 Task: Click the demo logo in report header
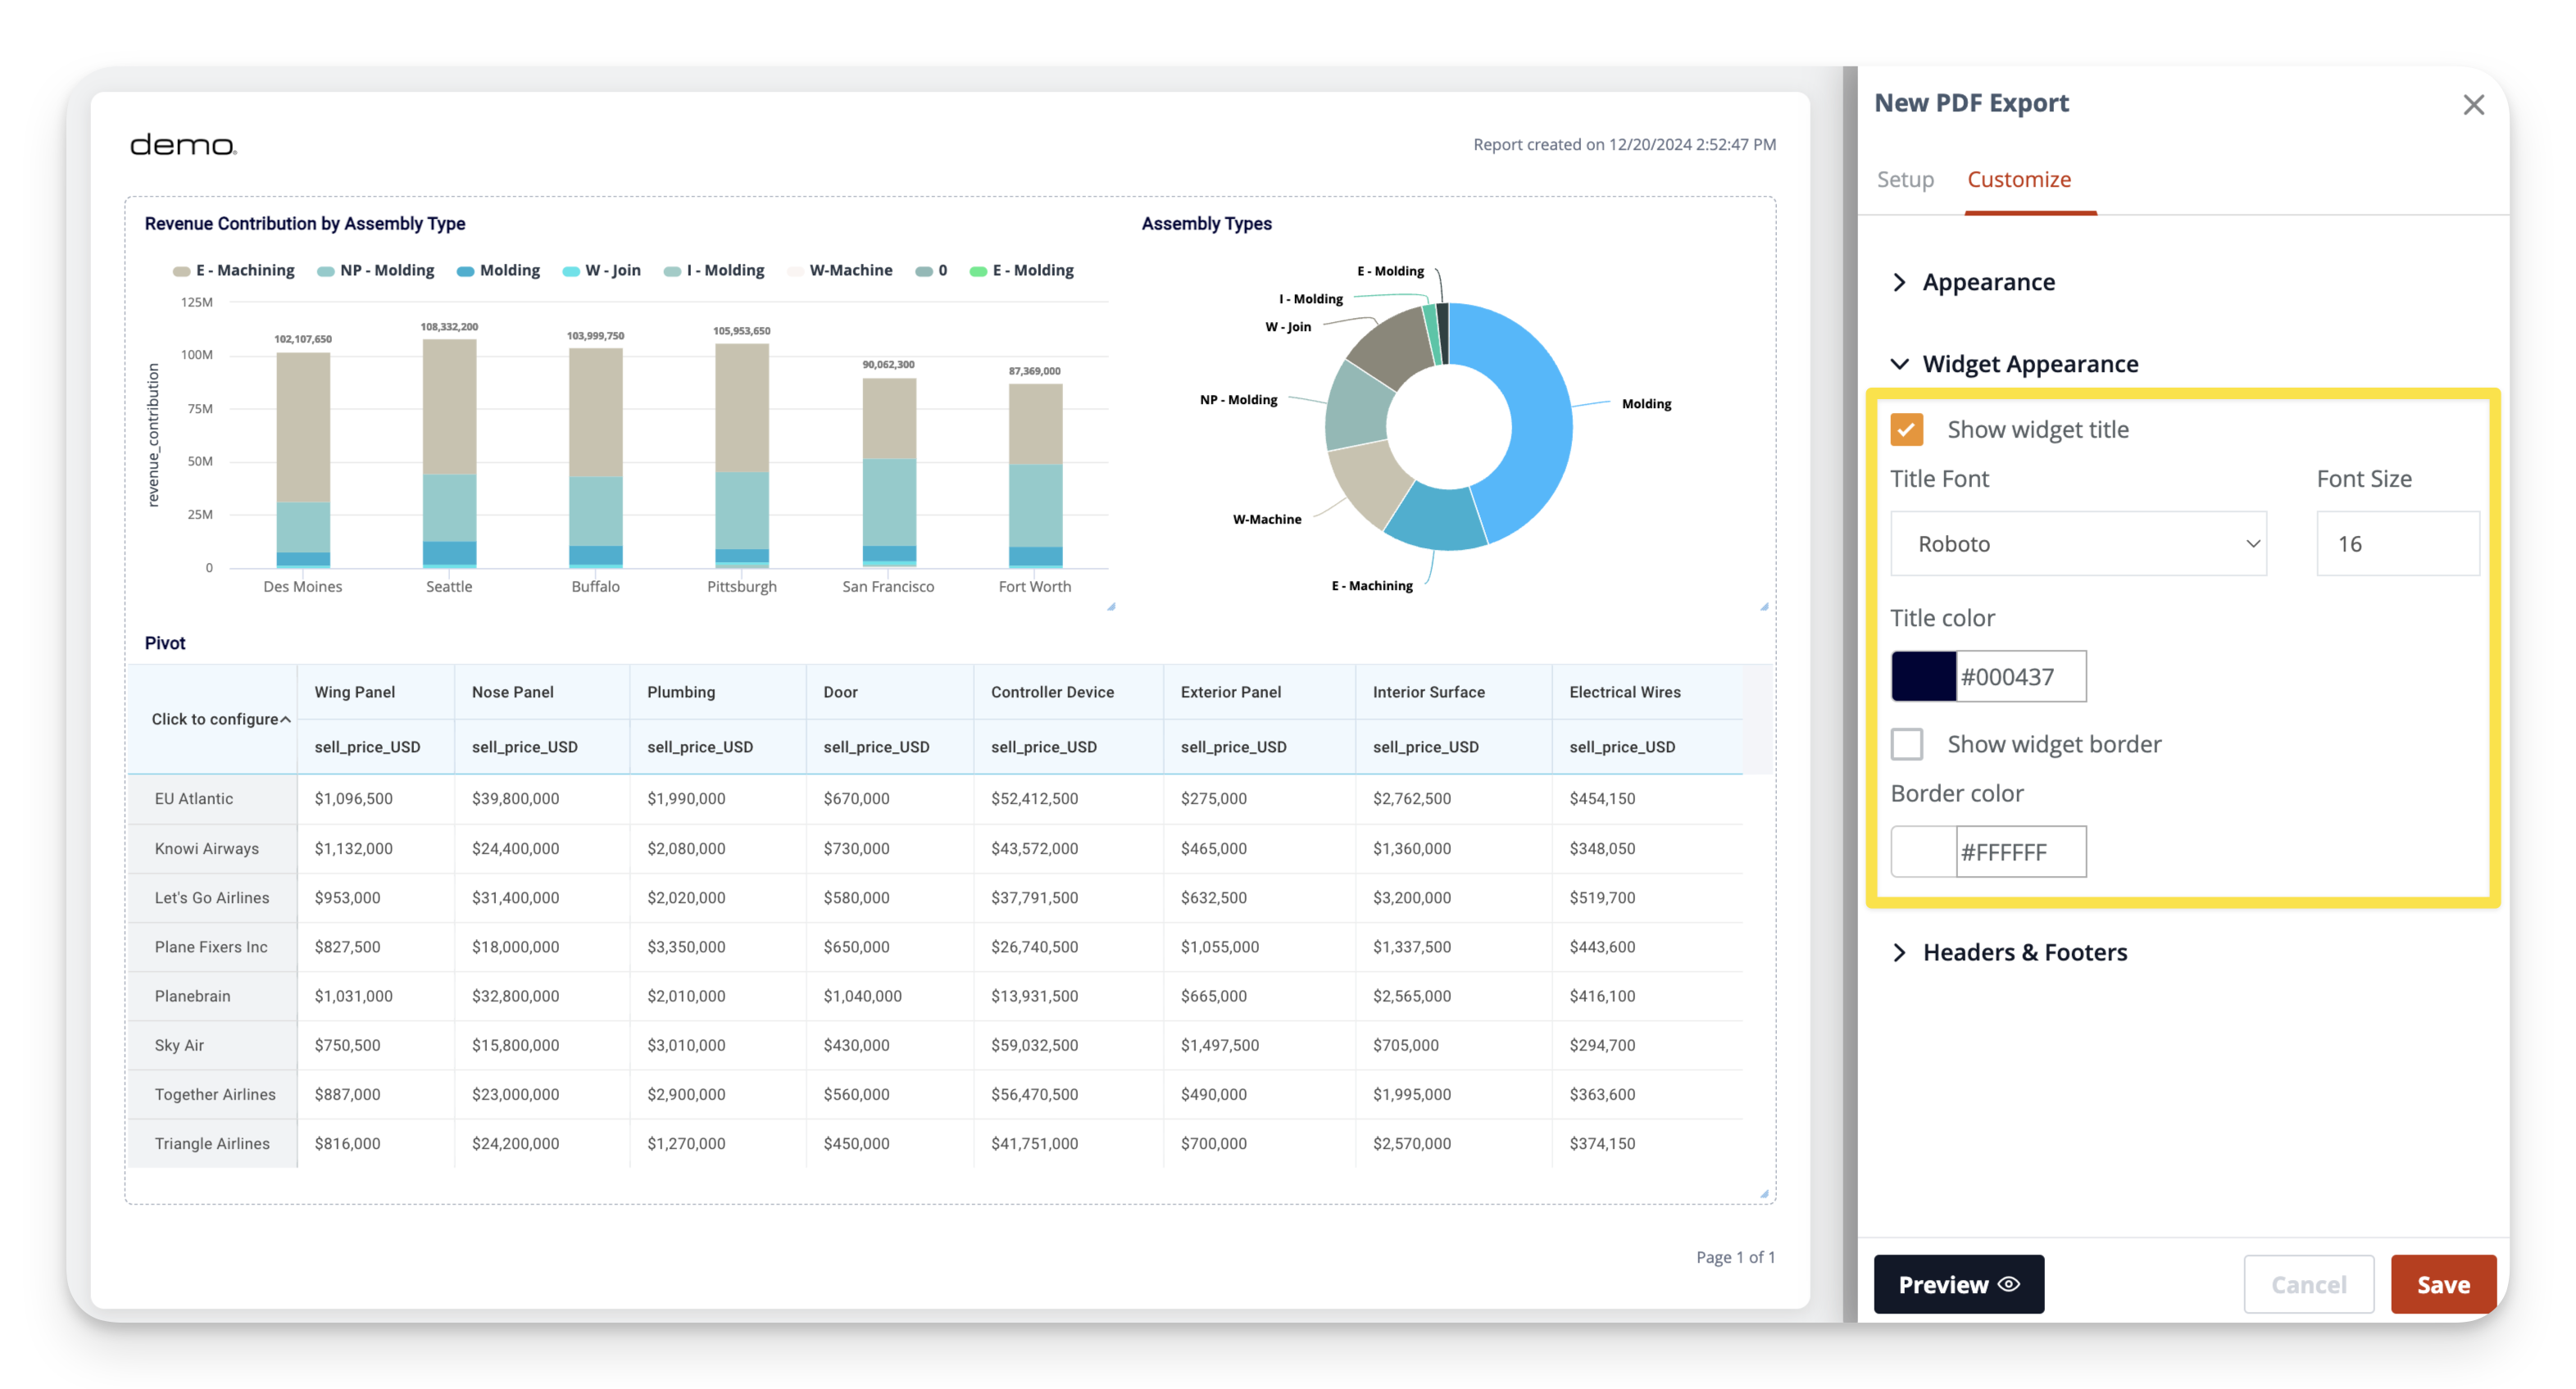pyautogui.click(x=183, y=145)
